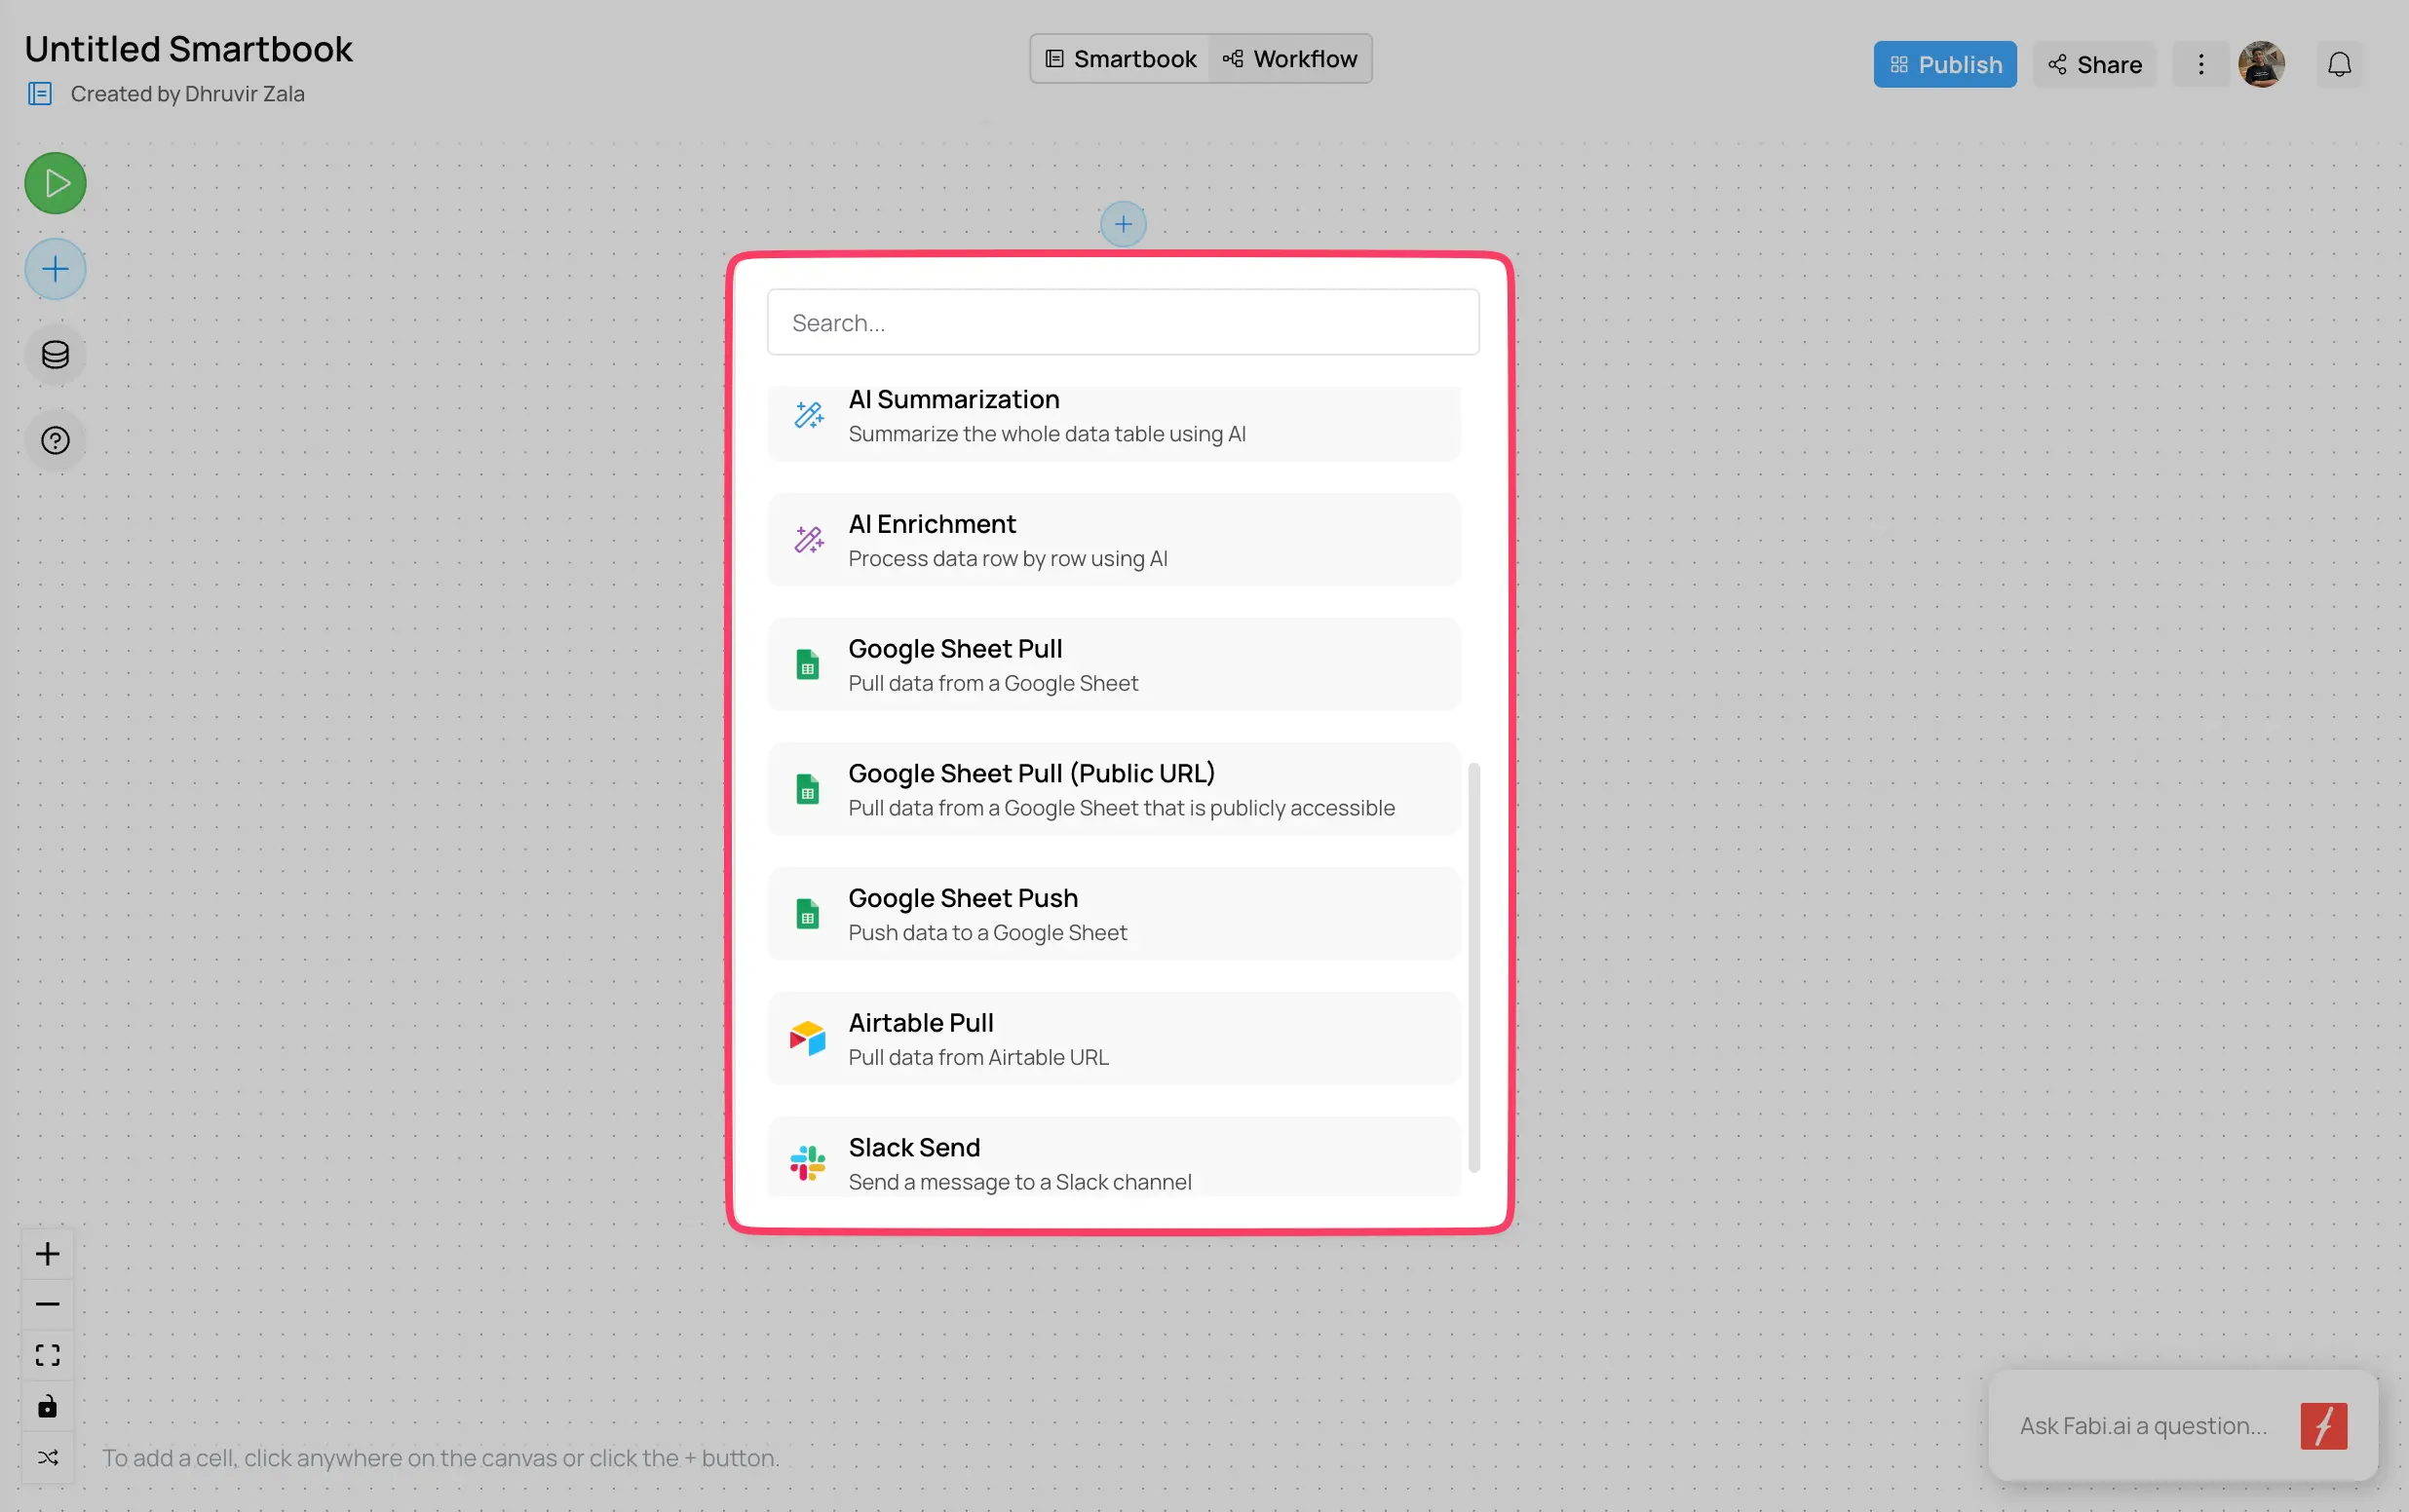Screen dimensions: 2409x1512
Task: Open the database data sources icon
Action: tap(55, 355)
